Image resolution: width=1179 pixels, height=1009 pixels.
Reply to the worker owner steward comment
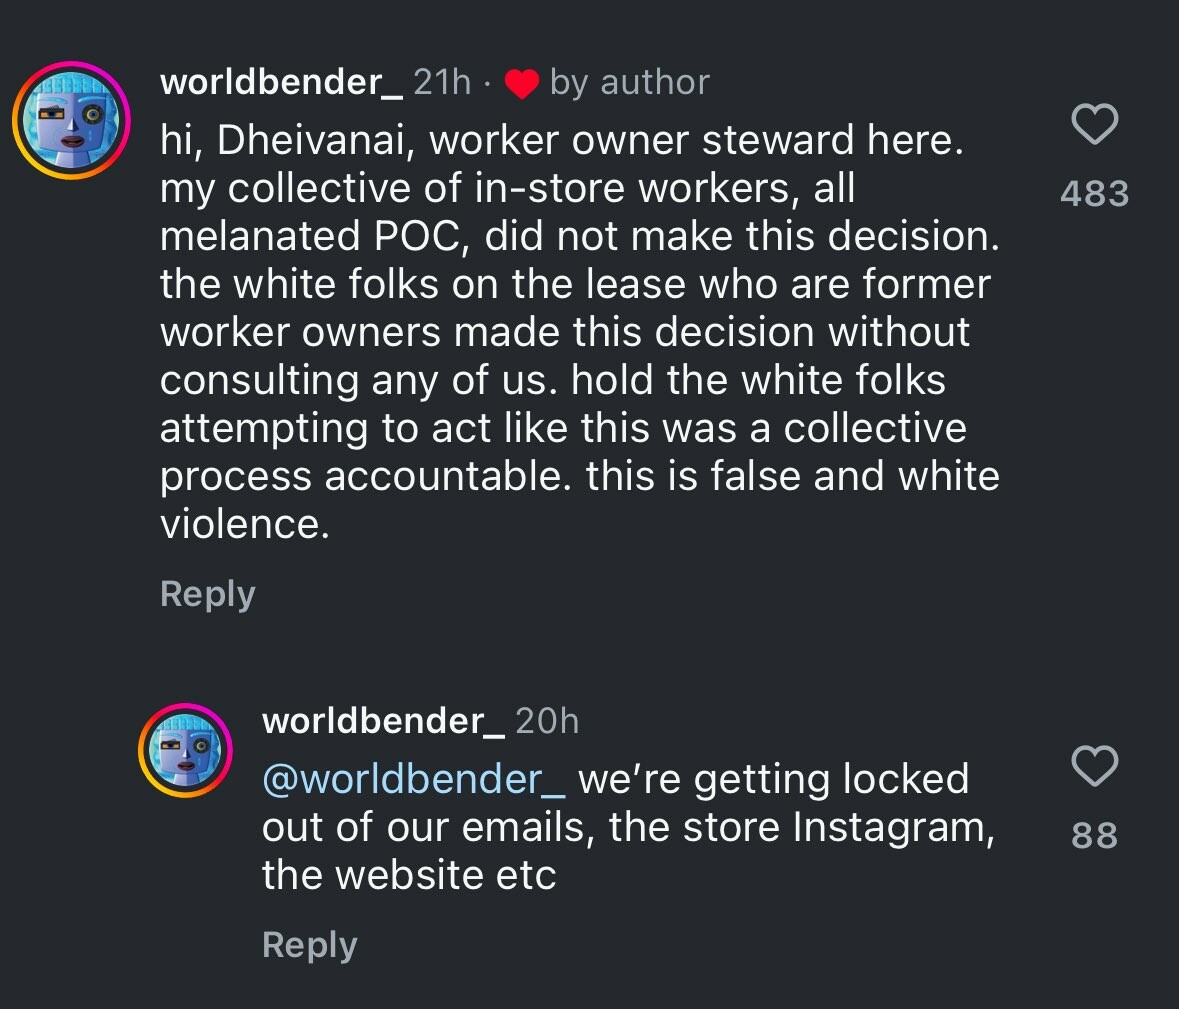point(208,594)
